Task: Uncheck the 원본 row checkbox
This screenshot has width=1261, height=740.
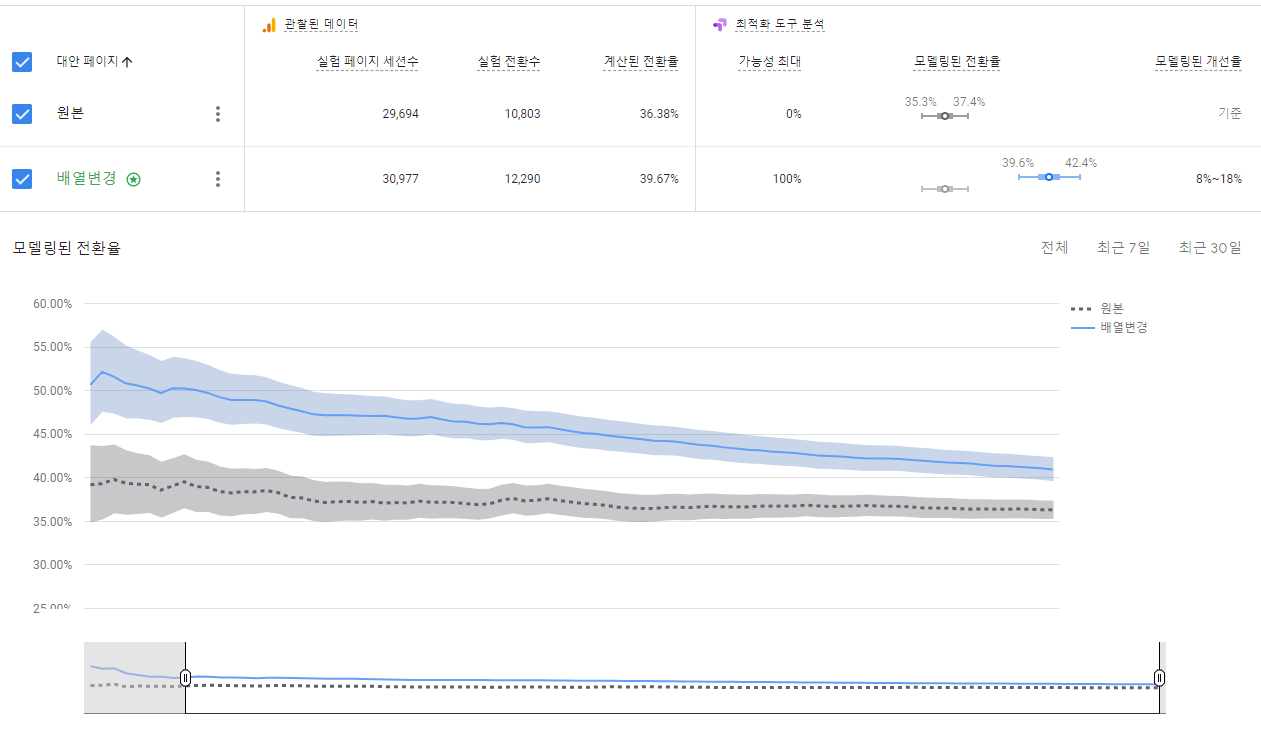Action: point(22,114)
